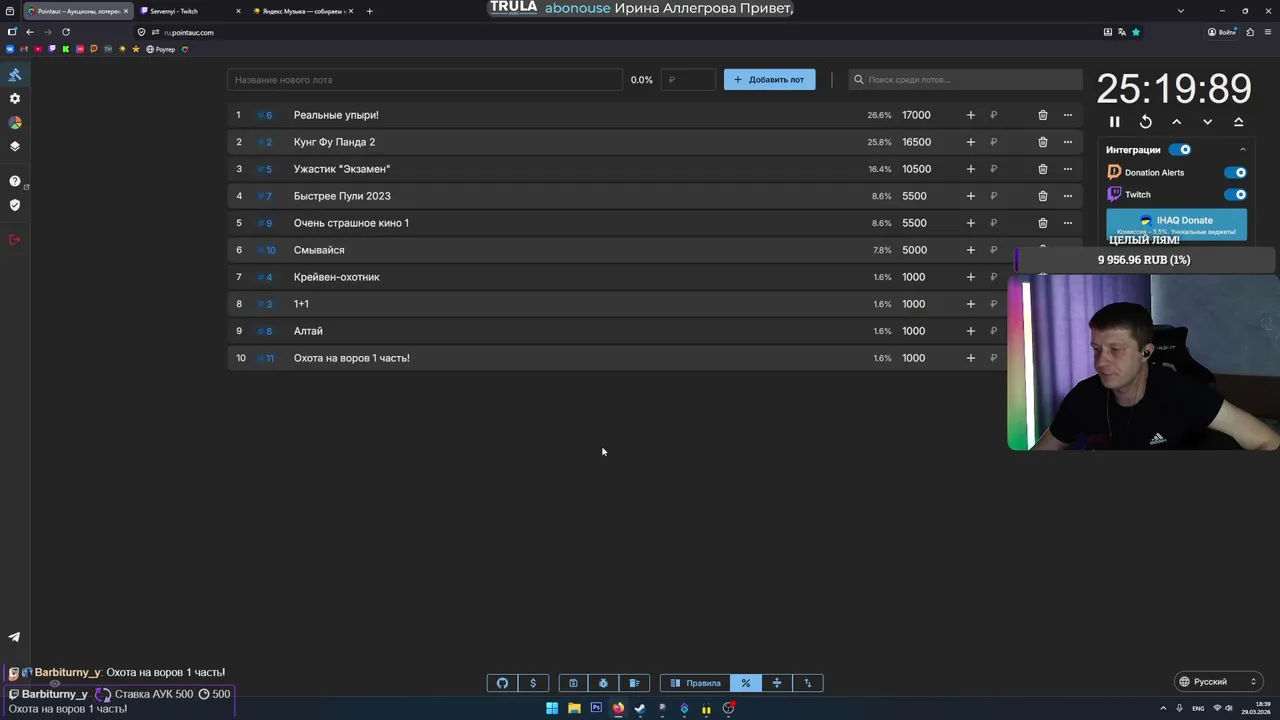Toggle the Donation Alerts integration switch
Screen dimensions: 1280x720
coord(1236,172)
